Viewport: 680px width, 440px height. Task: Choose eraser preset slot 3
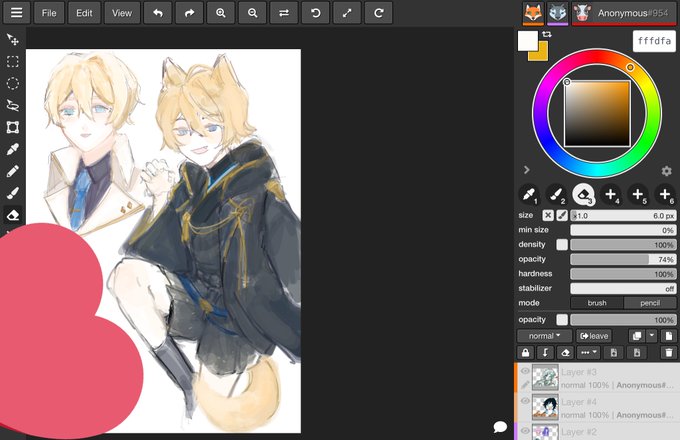584,195
